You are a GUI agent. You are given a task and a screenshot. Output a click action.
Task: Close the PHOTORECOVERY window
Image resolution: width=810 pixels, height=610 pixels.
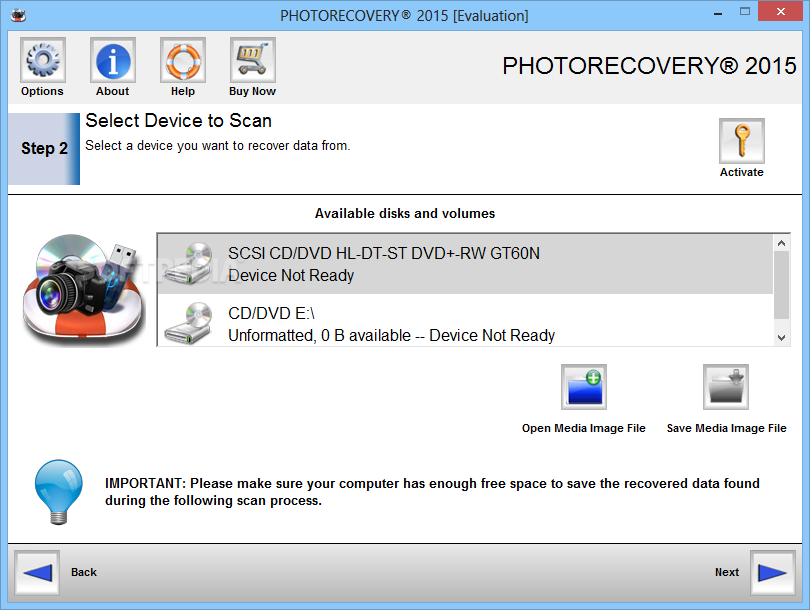pyautogui.click(x=781, y=11)
